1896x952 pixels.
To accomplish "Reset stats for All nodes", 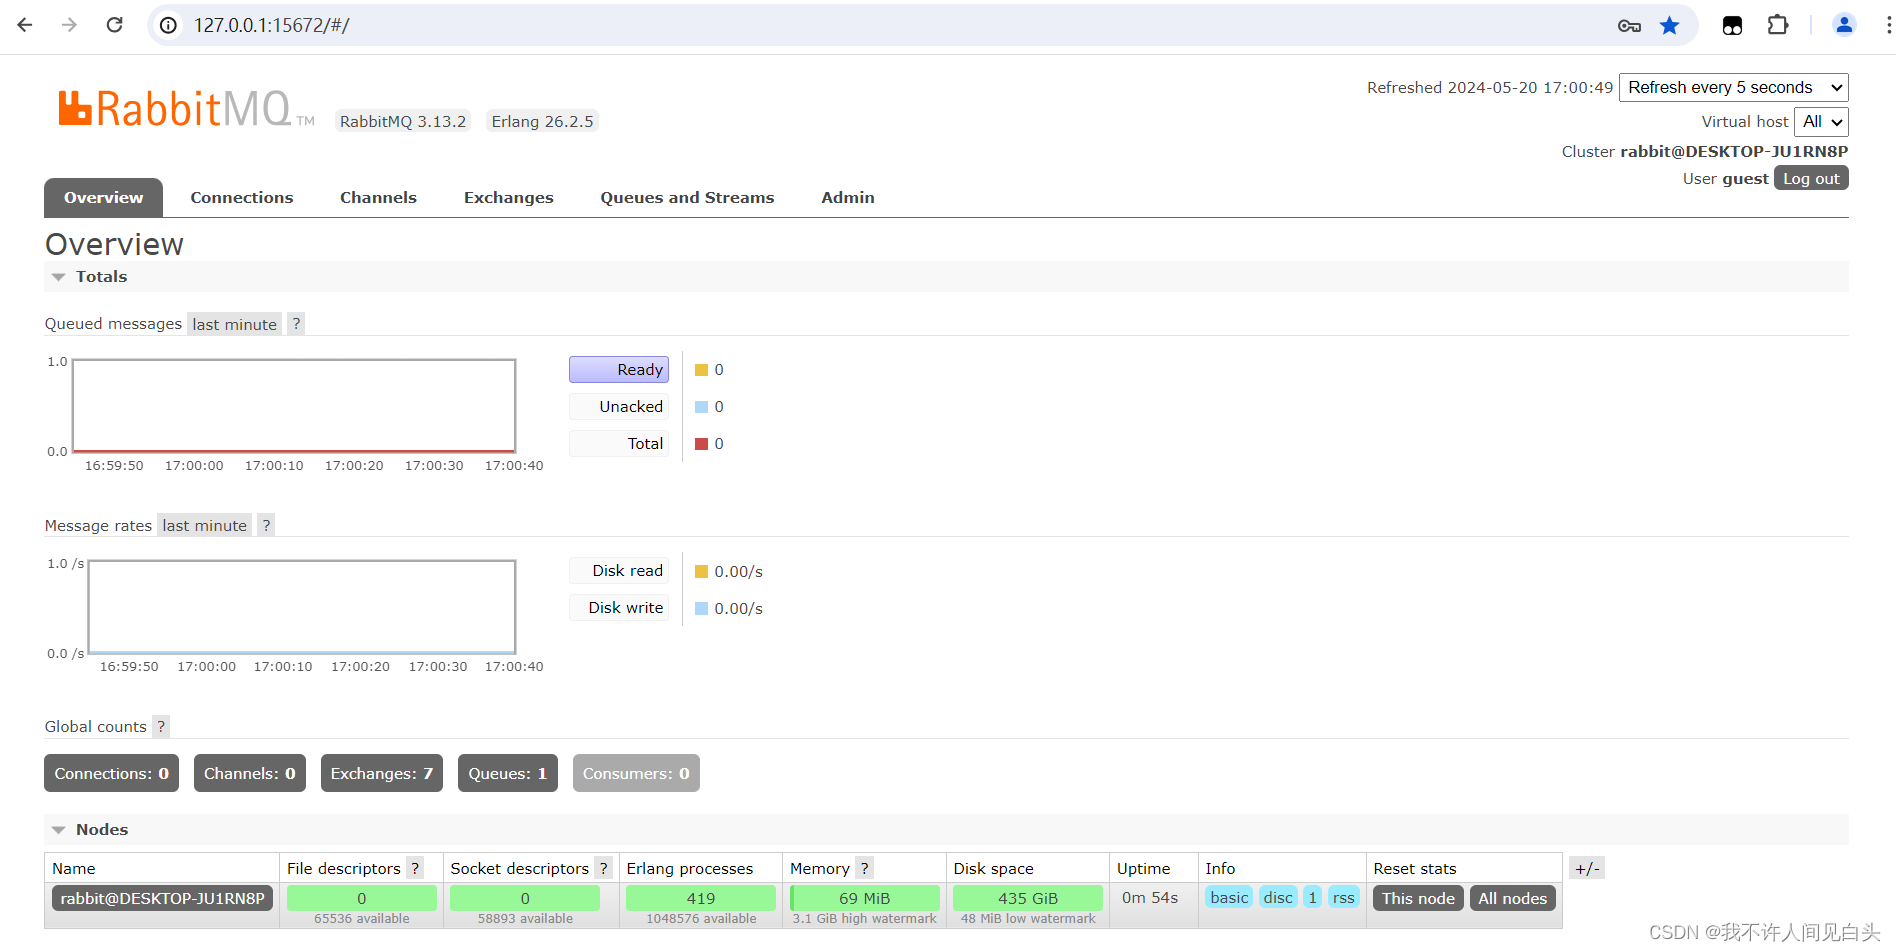I will [1512, 898].
